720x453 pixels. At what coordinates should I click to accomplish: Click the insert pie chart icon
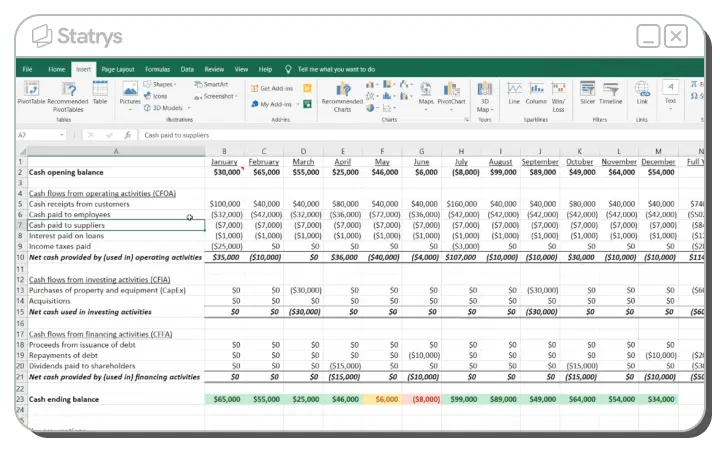tap(371, 108)
